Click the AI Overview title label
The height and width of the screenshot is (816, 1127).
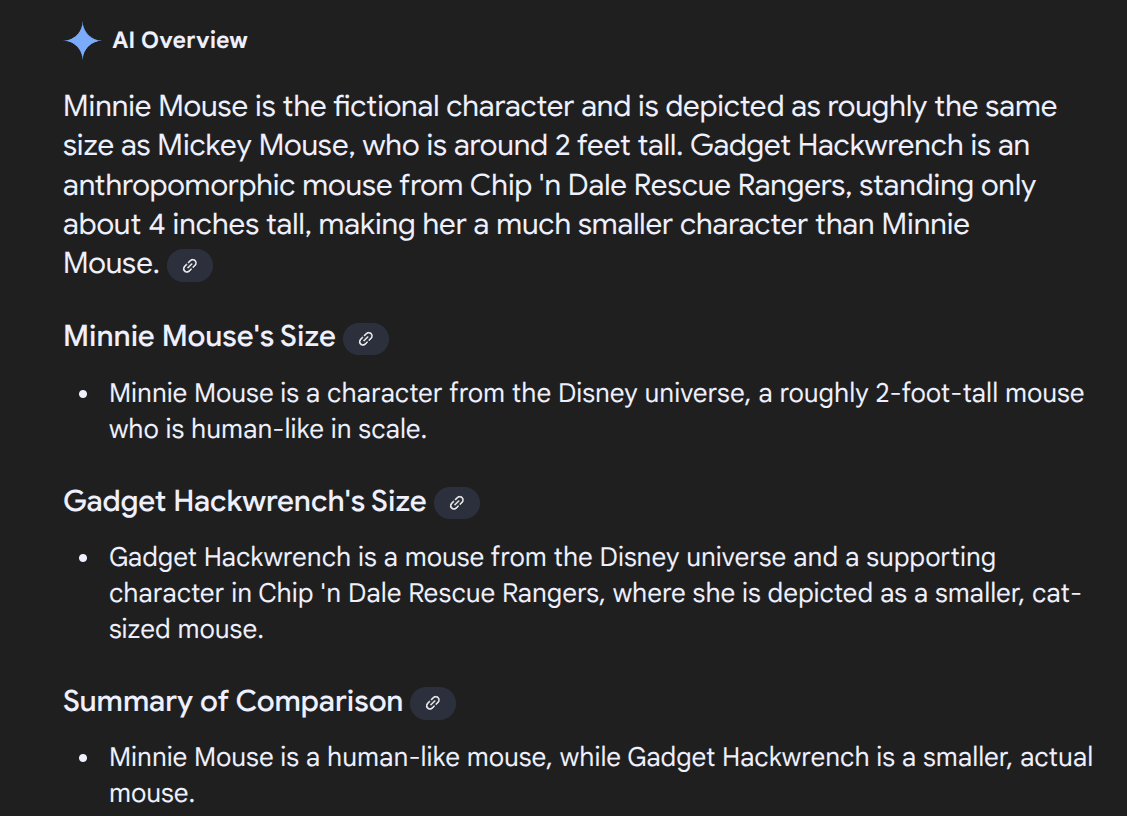click(x=180, y=41)
